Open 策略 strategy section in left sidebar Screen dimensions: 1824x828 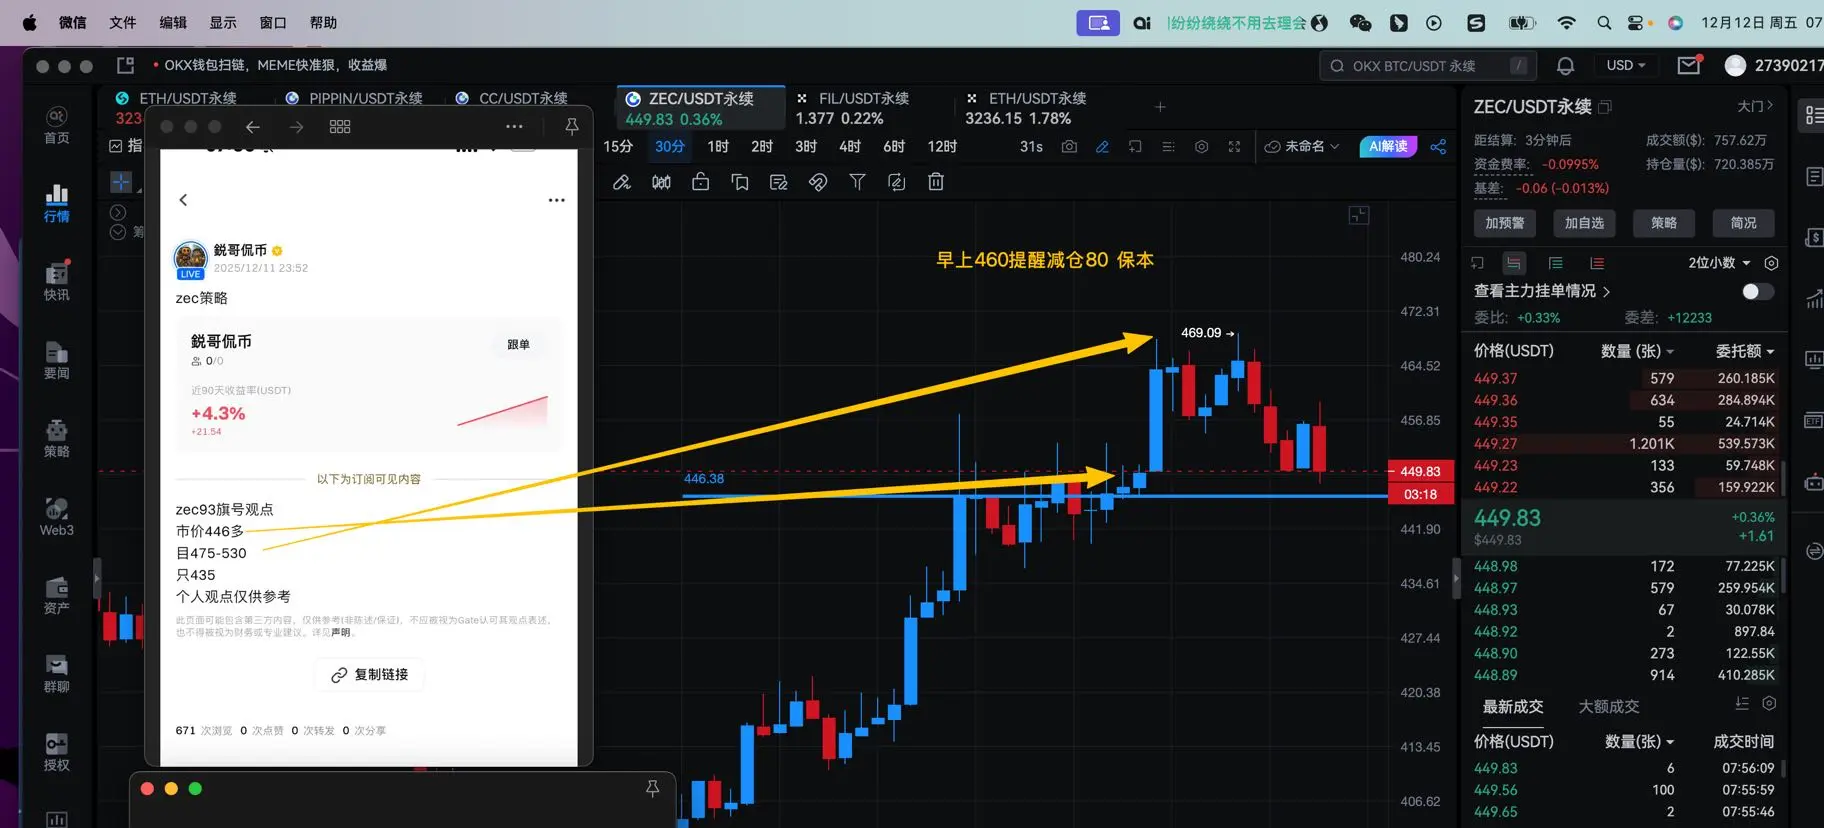pyautogui.click(x=57, y=438)
